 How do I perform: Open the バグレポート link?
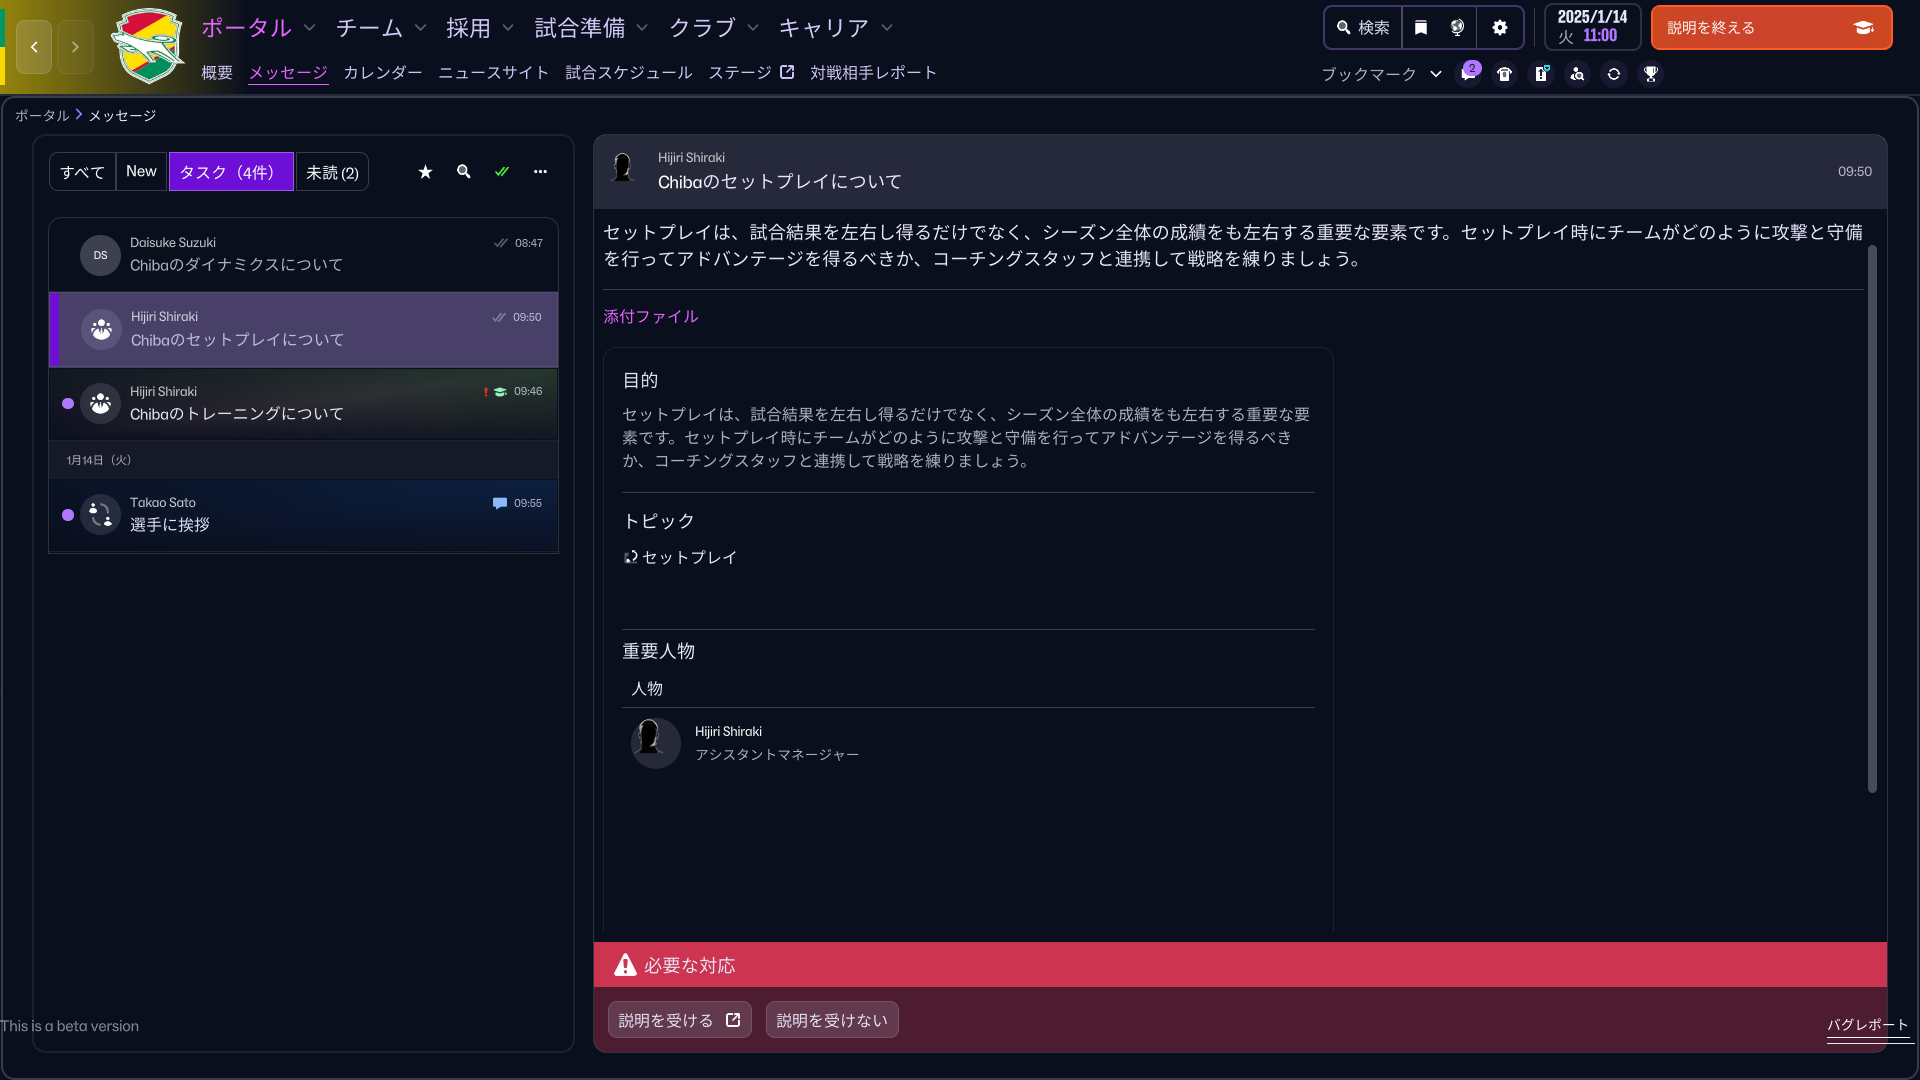click(x=1868, y=1025)
